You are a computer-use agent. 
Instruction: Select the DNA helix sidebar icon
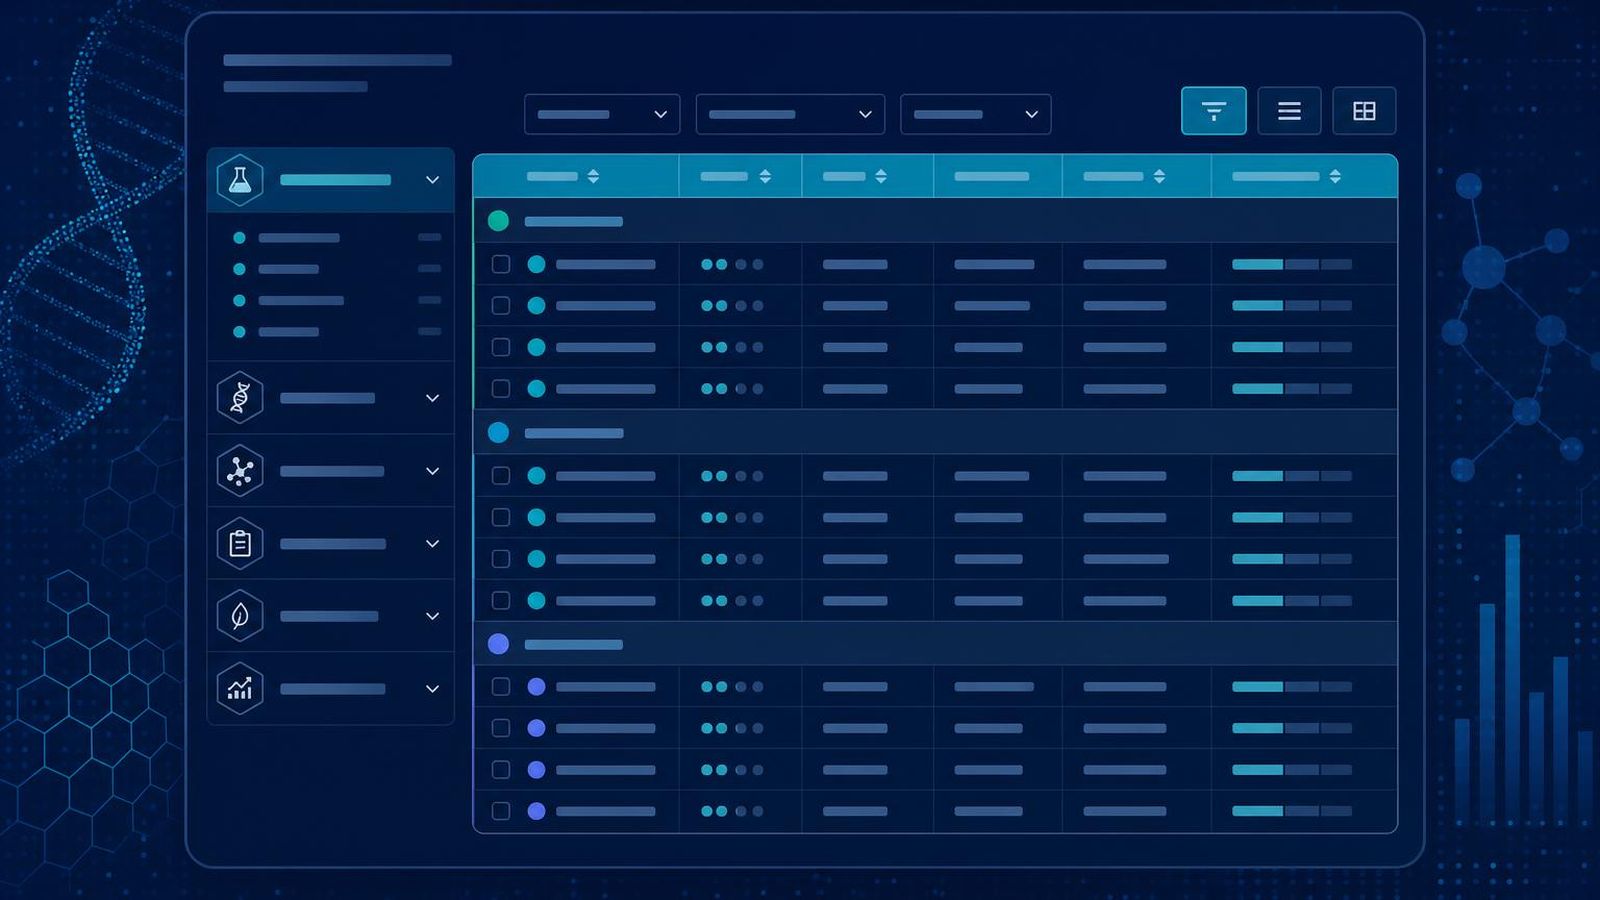tap(240, 398)
